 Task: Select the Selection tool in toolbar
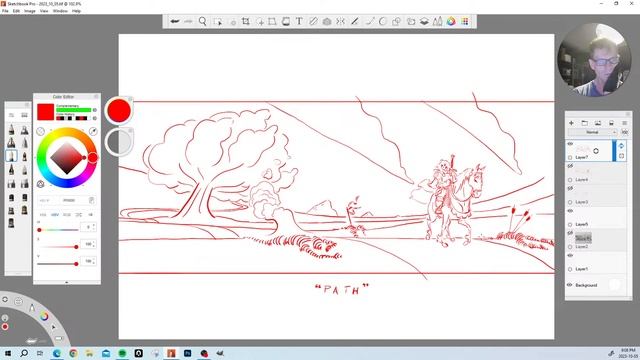click(x=218, y=22)
